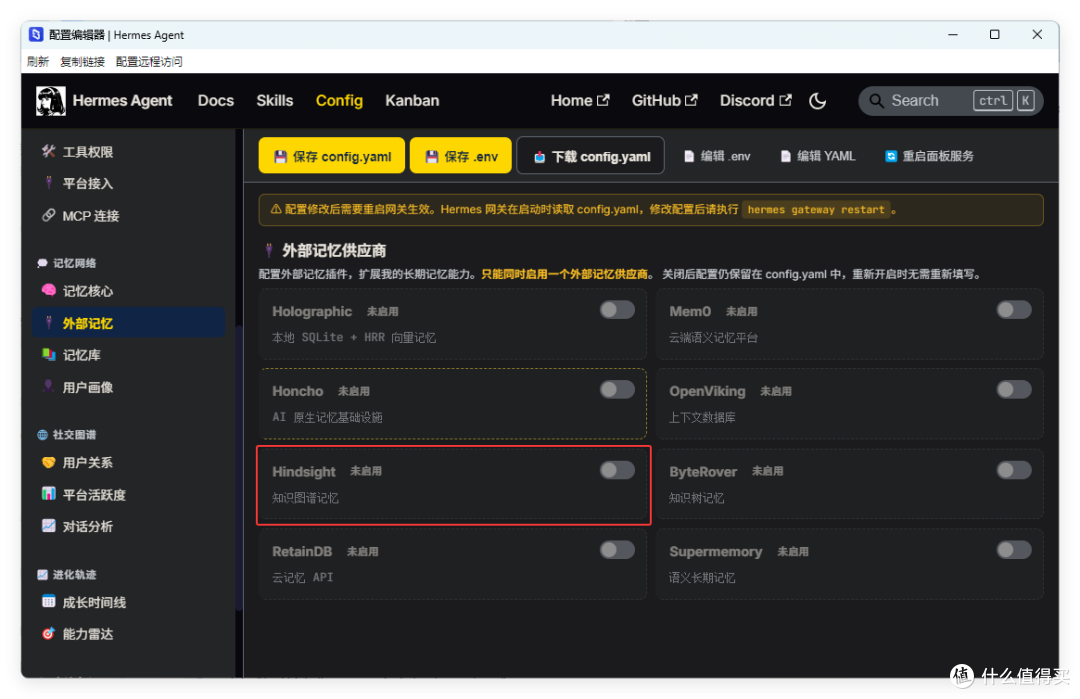
Task: Click 下载 config.yaml download button
Action: pos(590,156)
